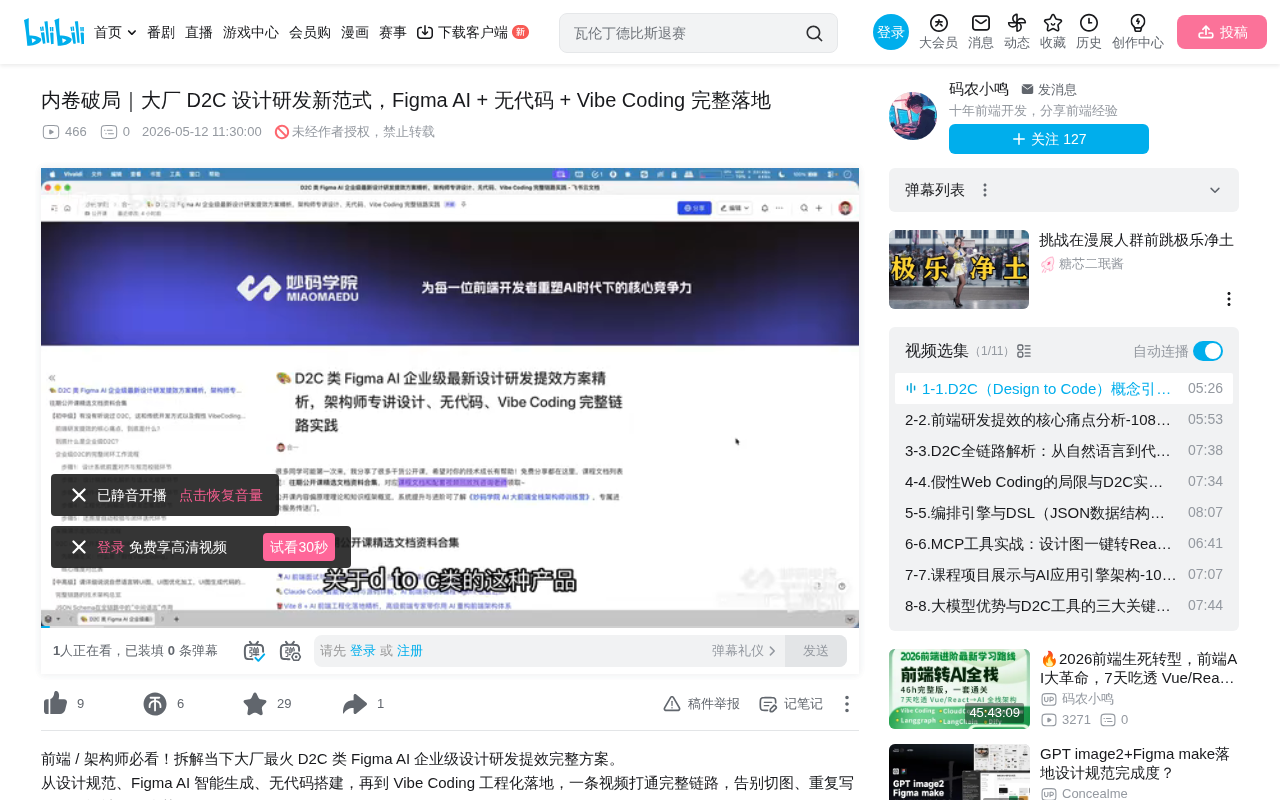Open the 首页 dropdown in navigation
The height and width of the screenshot is (800, 1280).
coord(115,32)
